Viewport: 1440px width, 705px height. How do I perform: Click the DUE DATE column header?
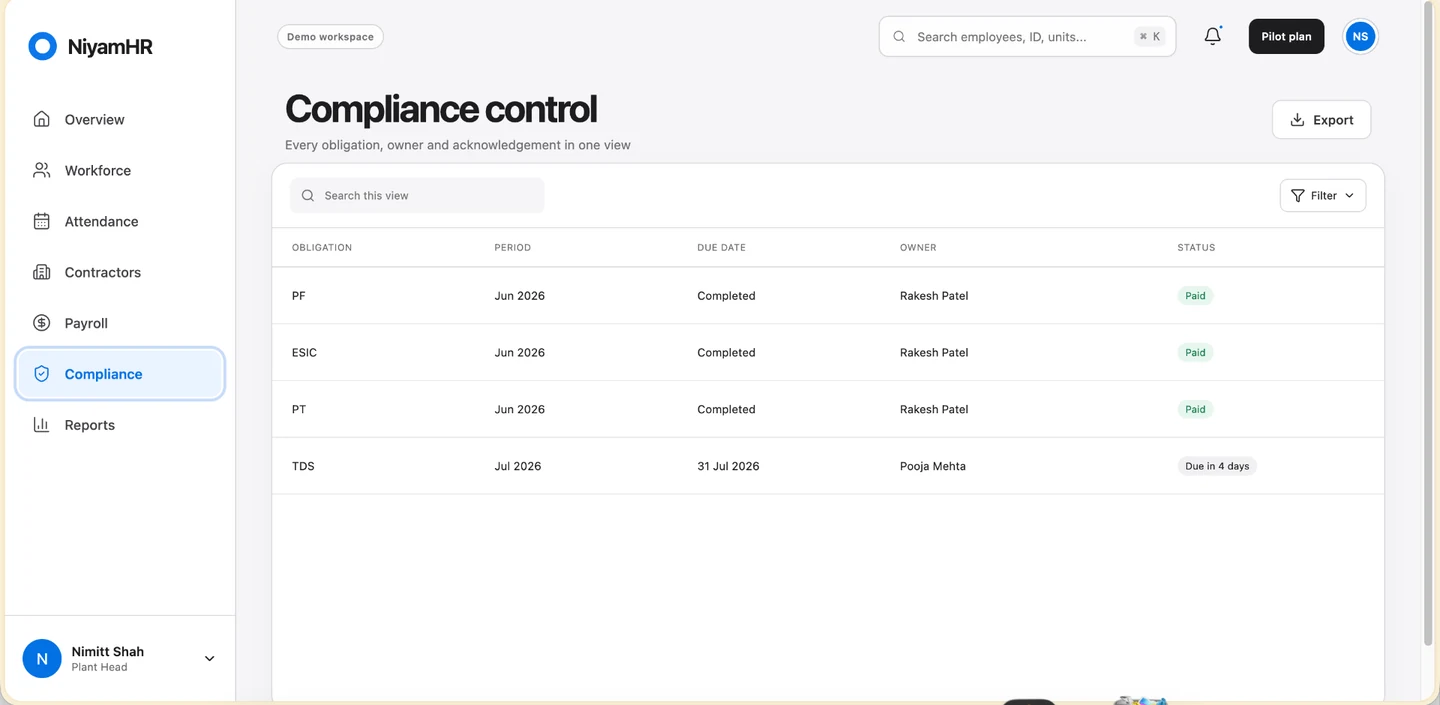coord(721,247)
